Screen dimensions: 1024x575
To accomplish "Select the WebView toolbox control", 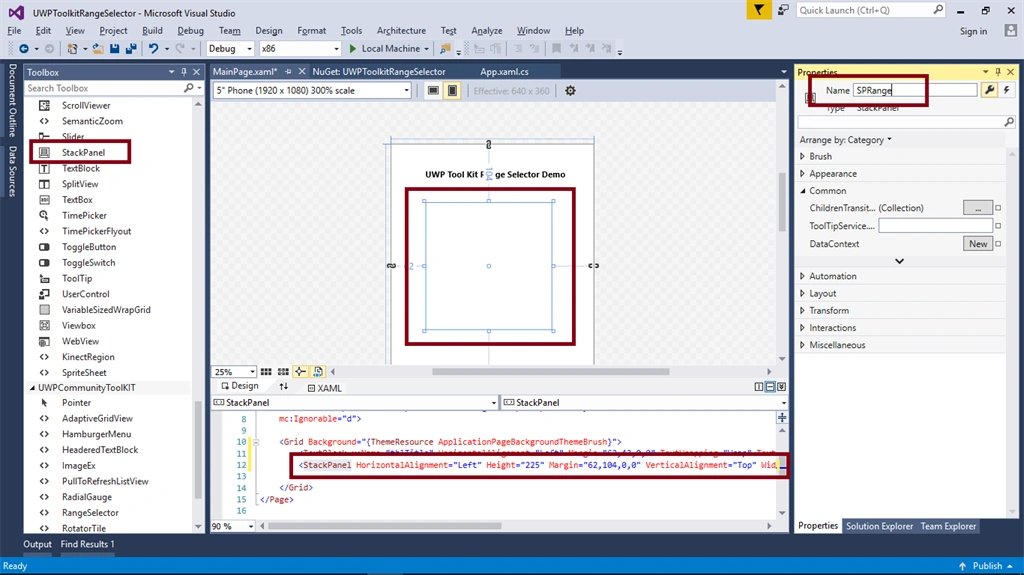I will [x=80, y=341].
